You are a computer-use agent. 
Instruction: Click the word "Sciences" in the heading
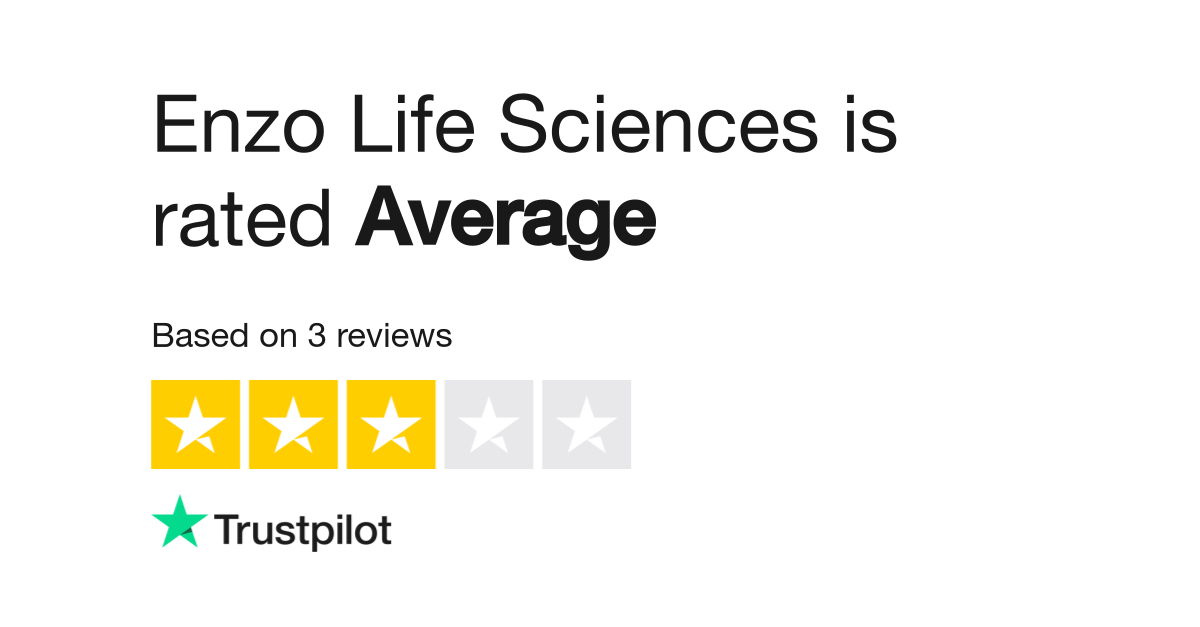[657, 127]
